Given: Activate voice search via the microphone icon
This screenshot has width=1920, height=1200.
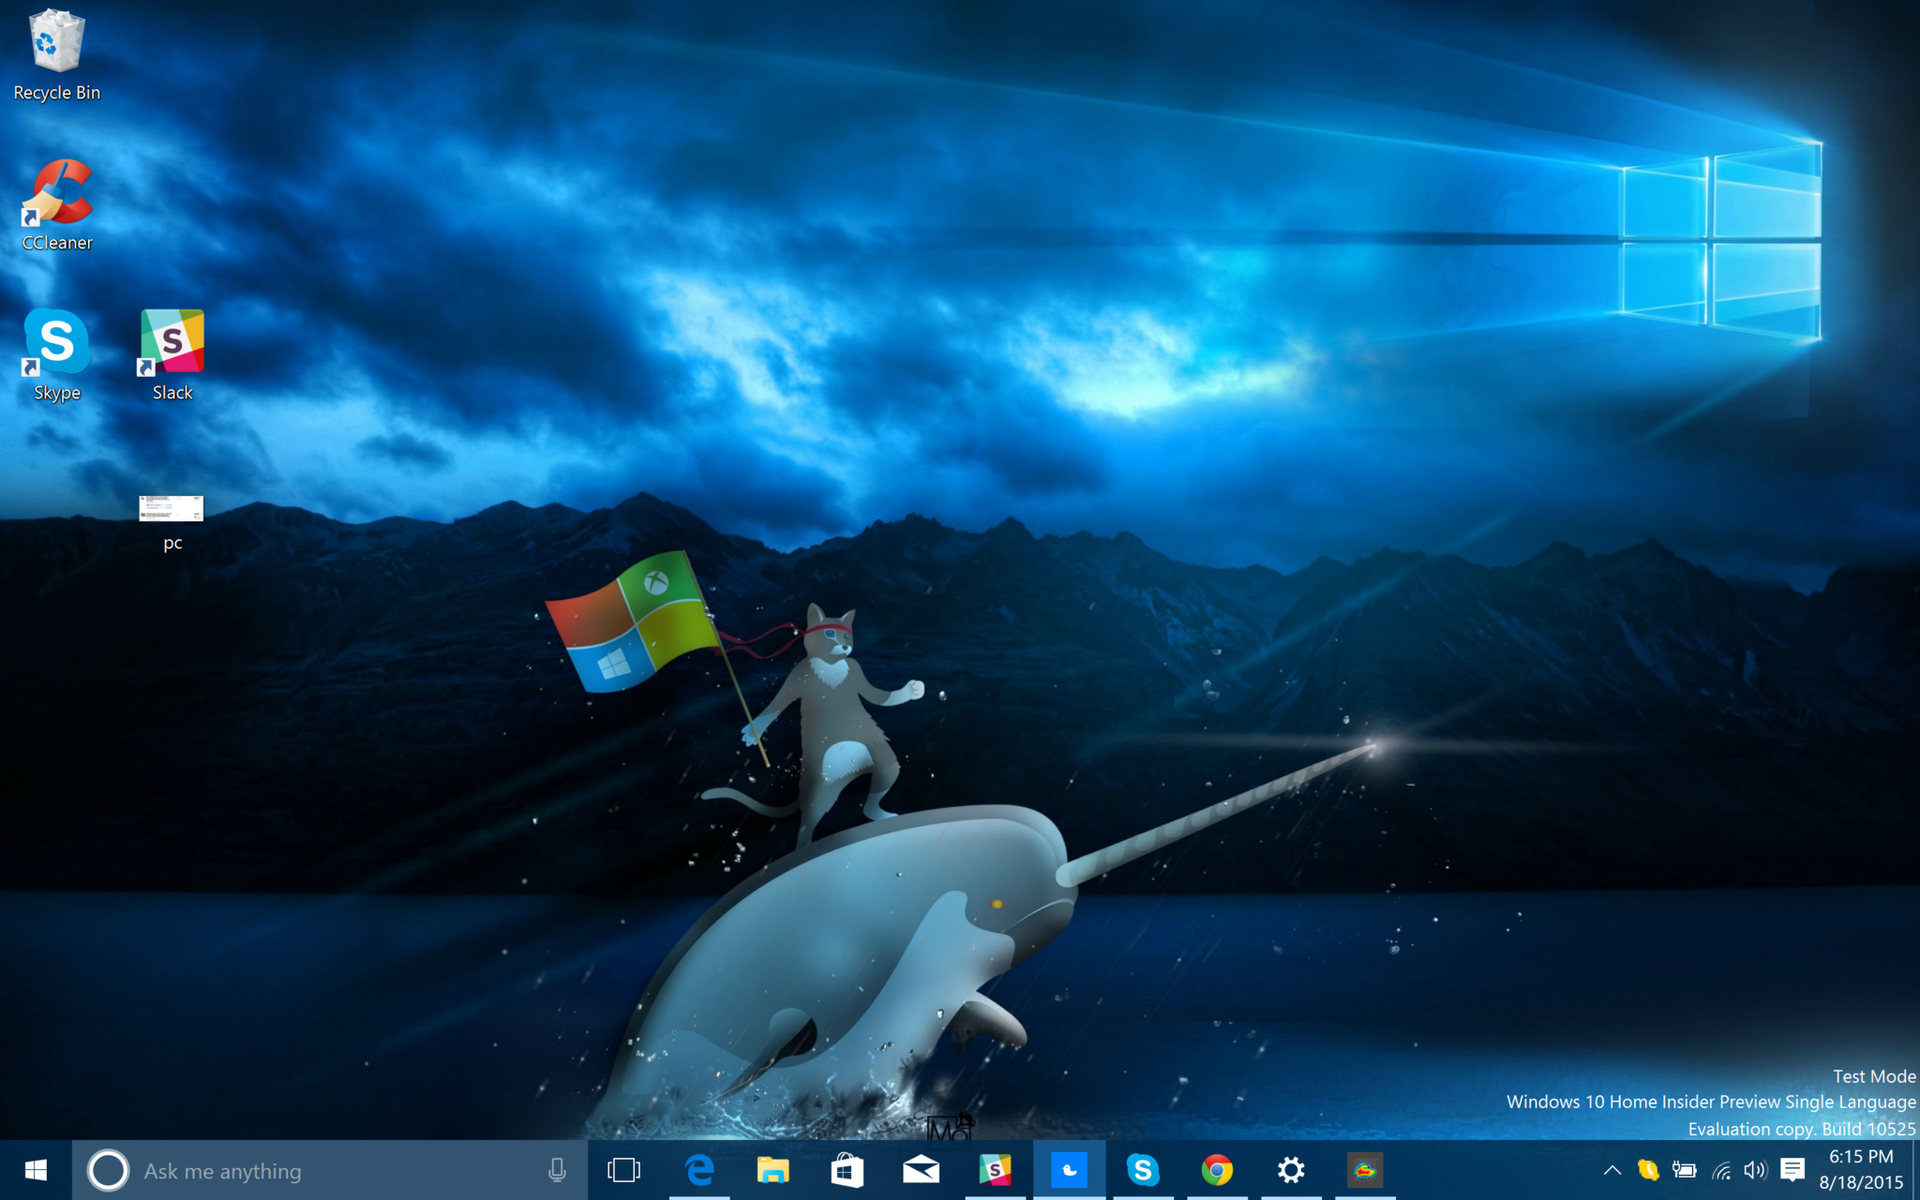Looking at the screenshot, I should click(x=557, y=1170).
